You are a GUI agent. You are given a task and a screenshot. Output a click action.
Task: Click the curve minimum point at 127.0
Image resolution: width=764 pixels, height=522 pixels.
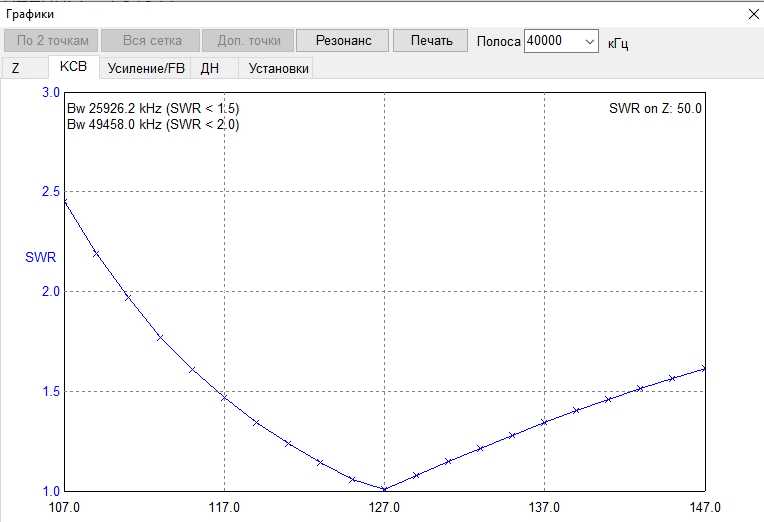[x=384, y=489]
